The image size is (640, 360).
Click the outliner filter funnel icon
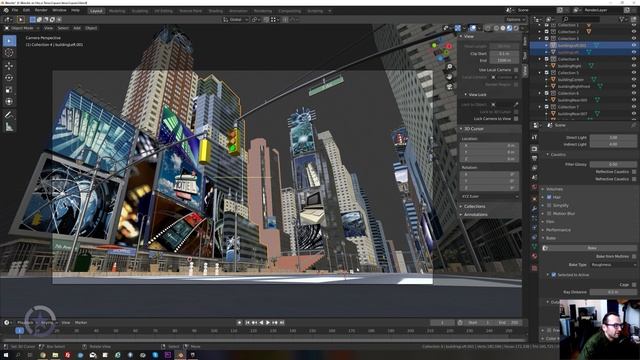pyautogui.click(x=622, y=19)
